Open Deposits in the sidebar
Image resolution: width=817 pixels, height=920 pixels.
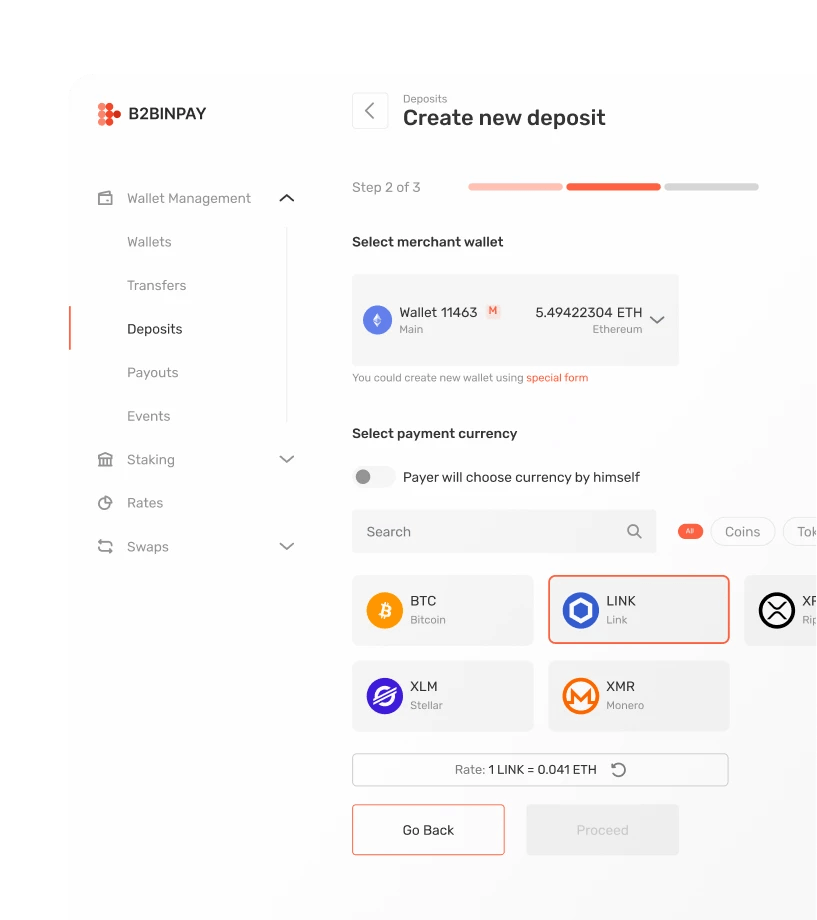pos(155,329)
